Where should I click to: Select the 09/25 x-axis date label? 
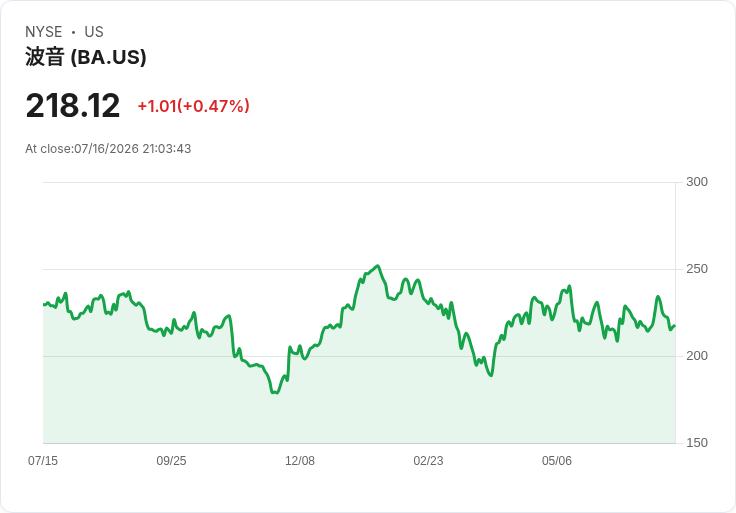click(171, 461)
